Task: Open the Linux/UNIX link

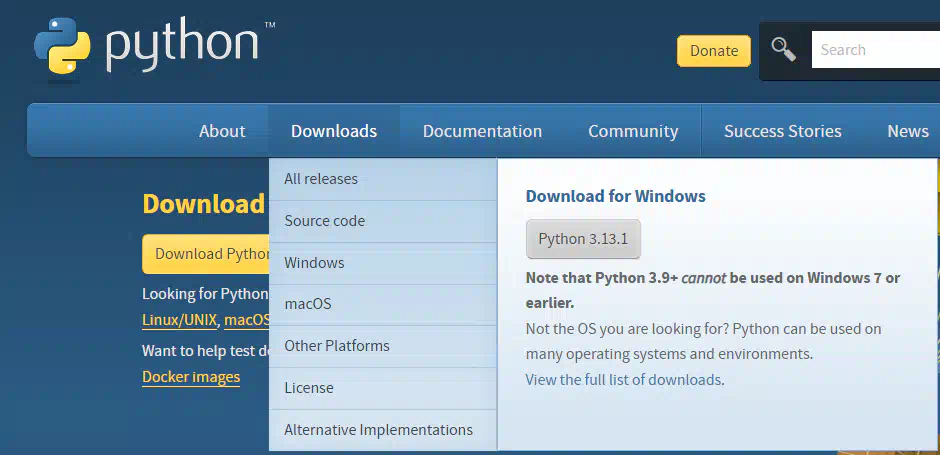Action: point(179,320)
